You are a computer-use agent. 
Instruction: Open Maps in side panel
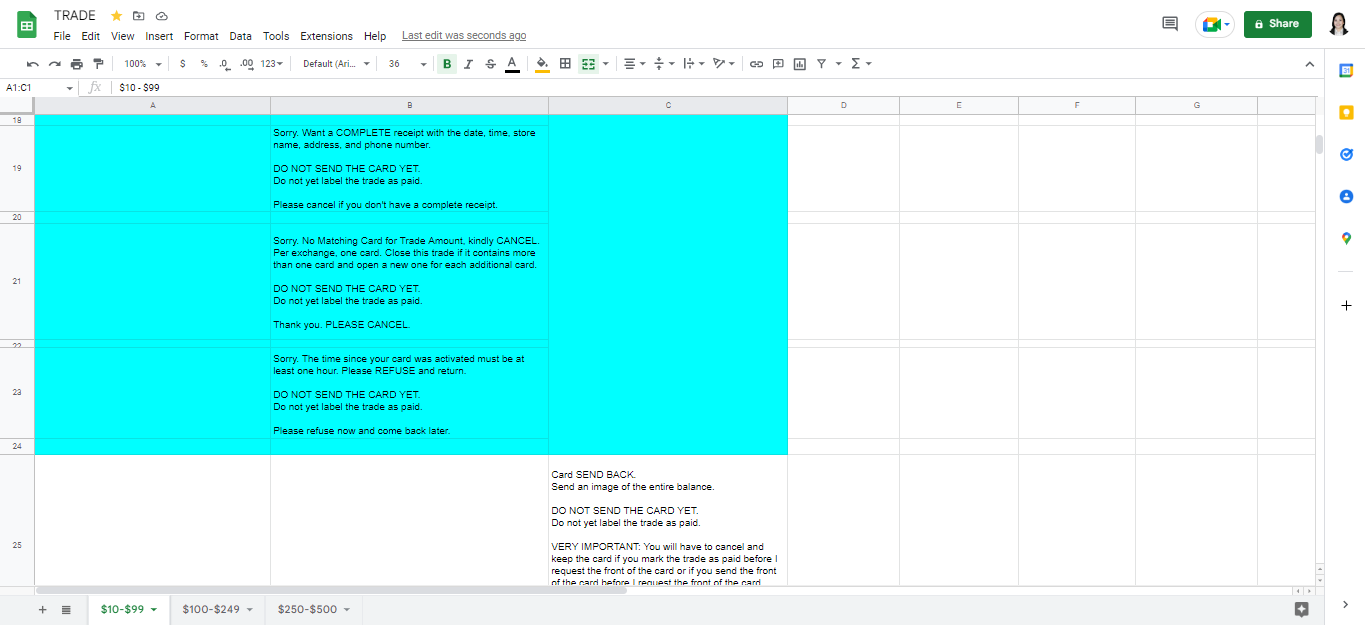pos(1346,238)
